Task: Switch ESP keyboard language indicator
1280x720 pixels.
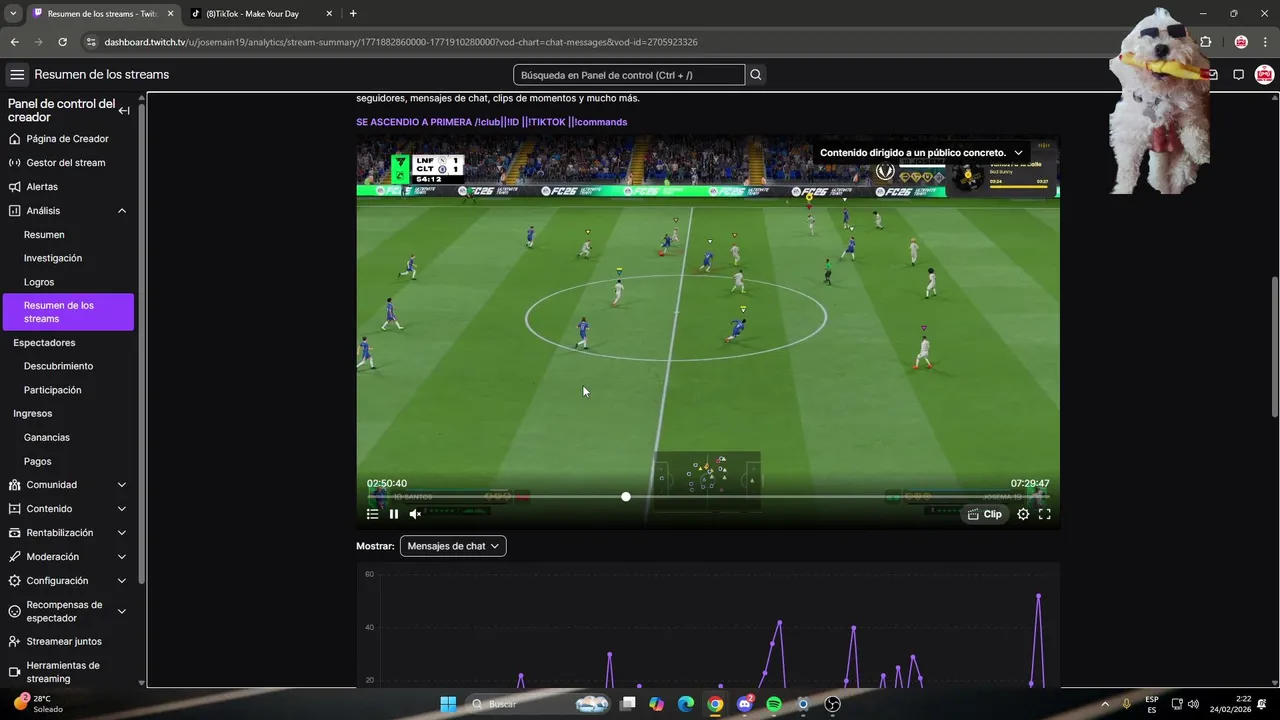Action: (1152, 704)
